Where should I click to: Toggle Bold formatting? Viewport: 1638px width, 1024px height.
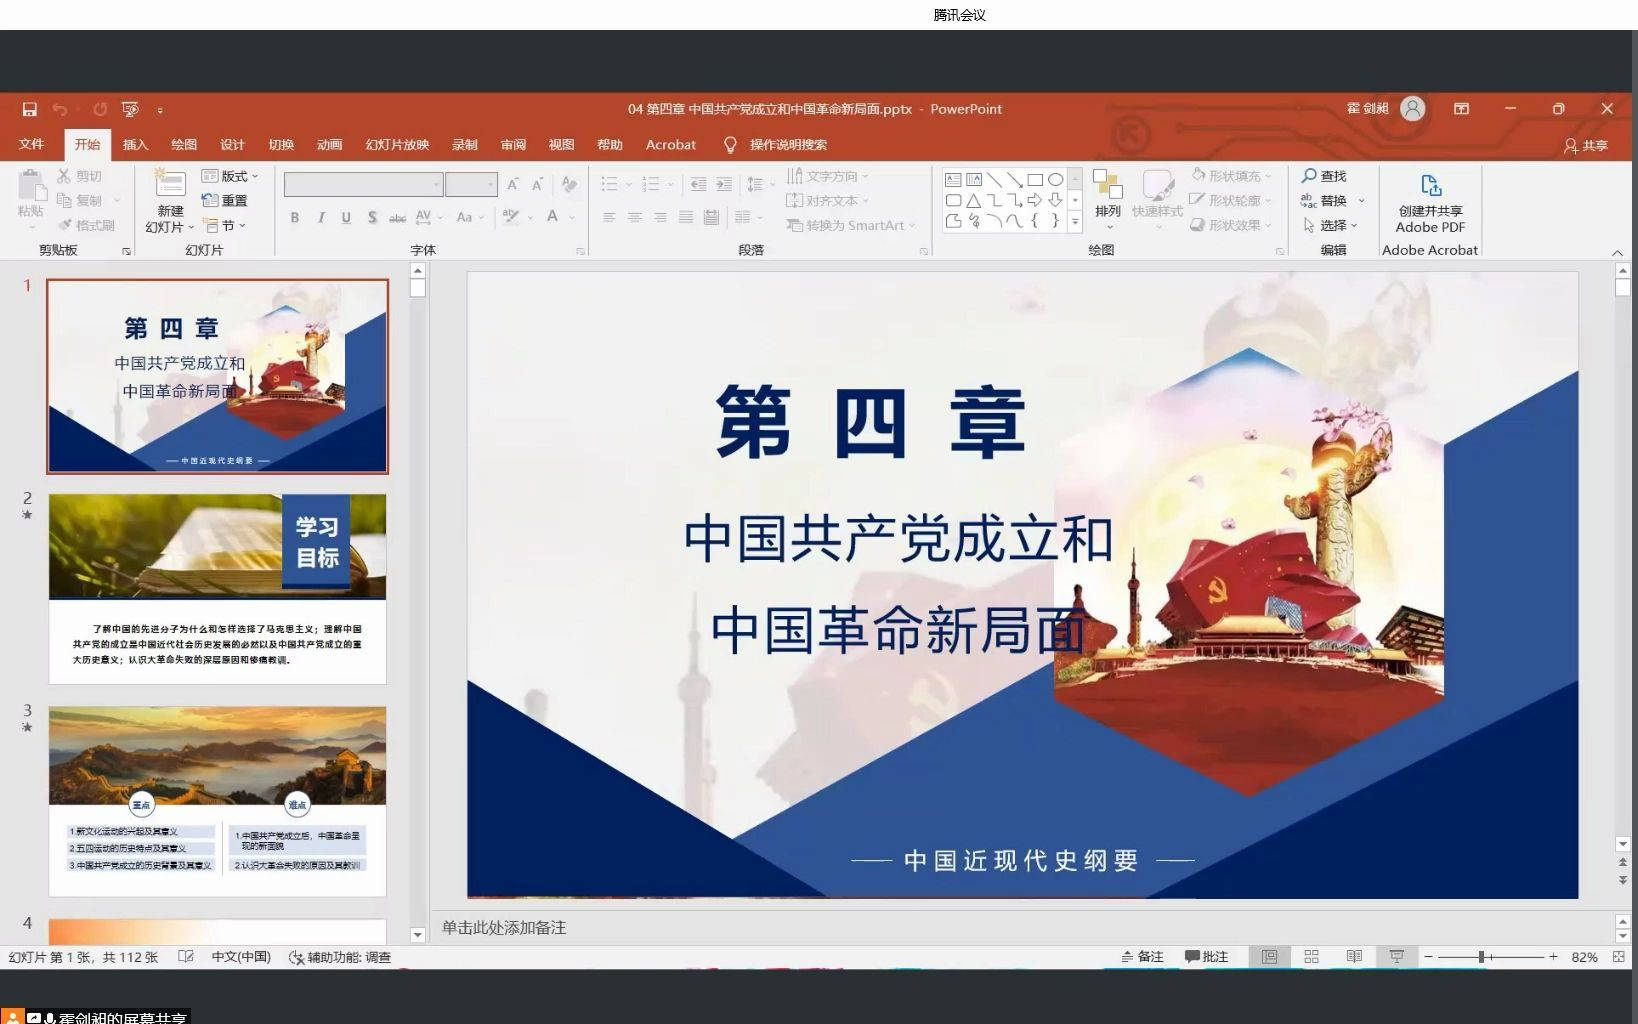[x=295, y=217]
